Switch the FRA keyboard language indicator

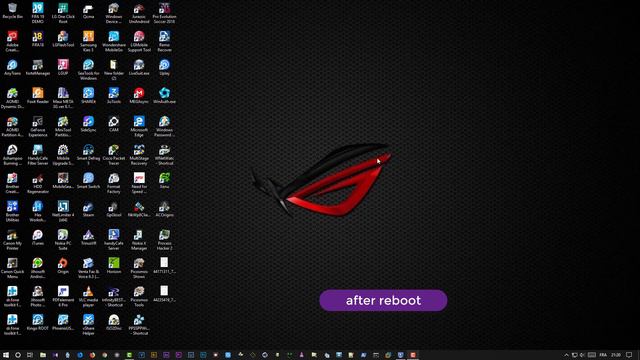[603, 355]
